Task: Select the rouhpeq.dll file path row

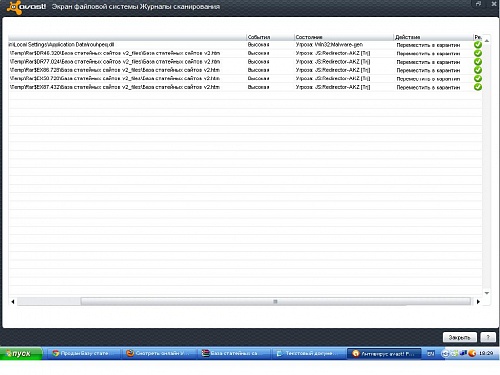Action: coord(61,45)
